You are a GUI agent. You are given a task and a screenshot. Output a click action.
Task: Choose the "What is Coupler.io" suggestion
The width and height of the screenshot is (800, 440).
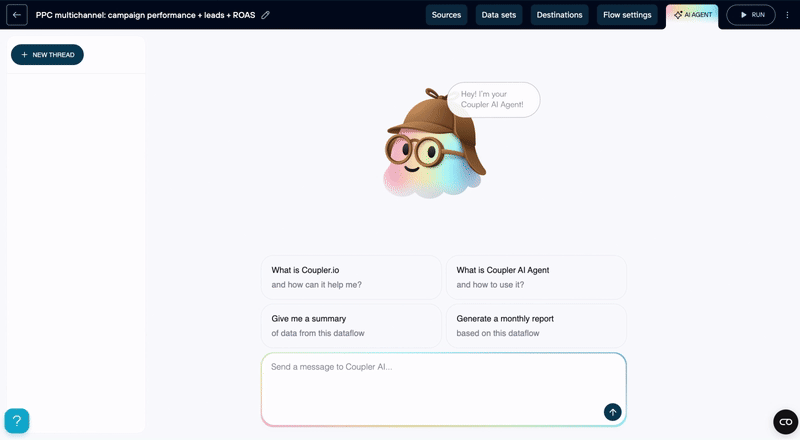coord(350,277)
